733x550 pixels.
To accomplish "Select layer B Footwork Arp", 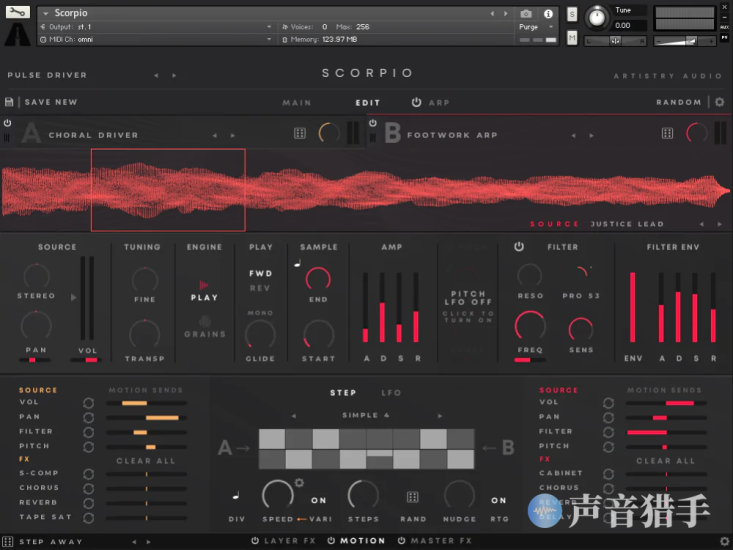I will 452,135.
